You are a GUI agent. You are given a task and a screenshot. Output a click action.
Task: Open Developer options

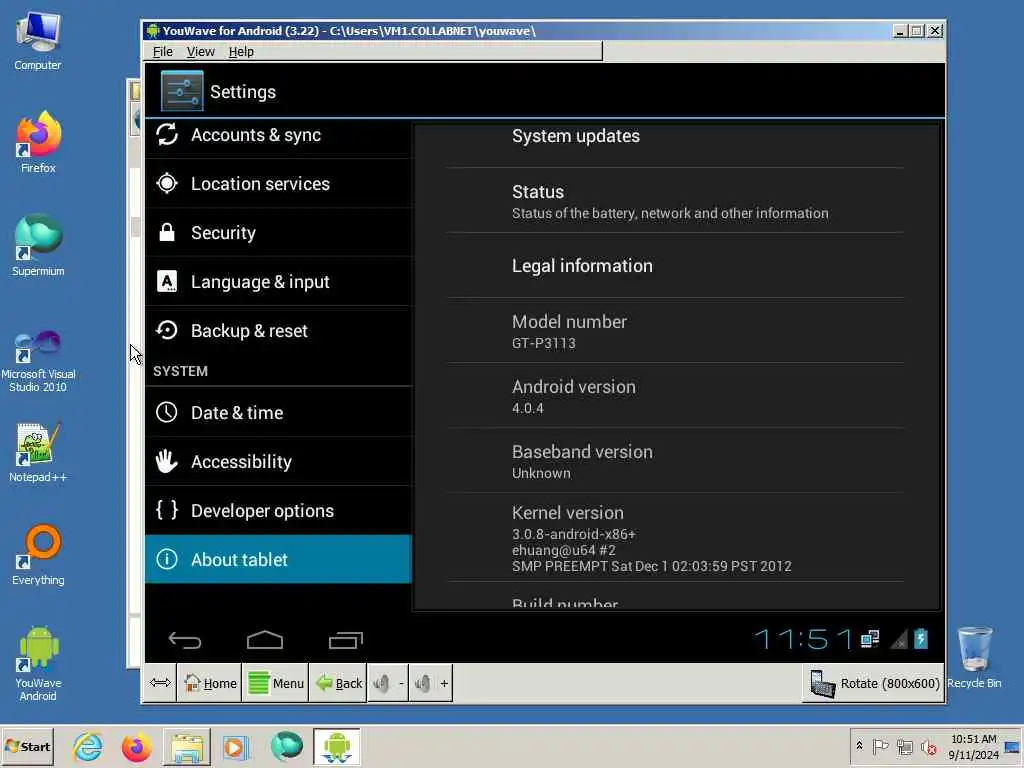pyautogui.click(x=279, y=510)
